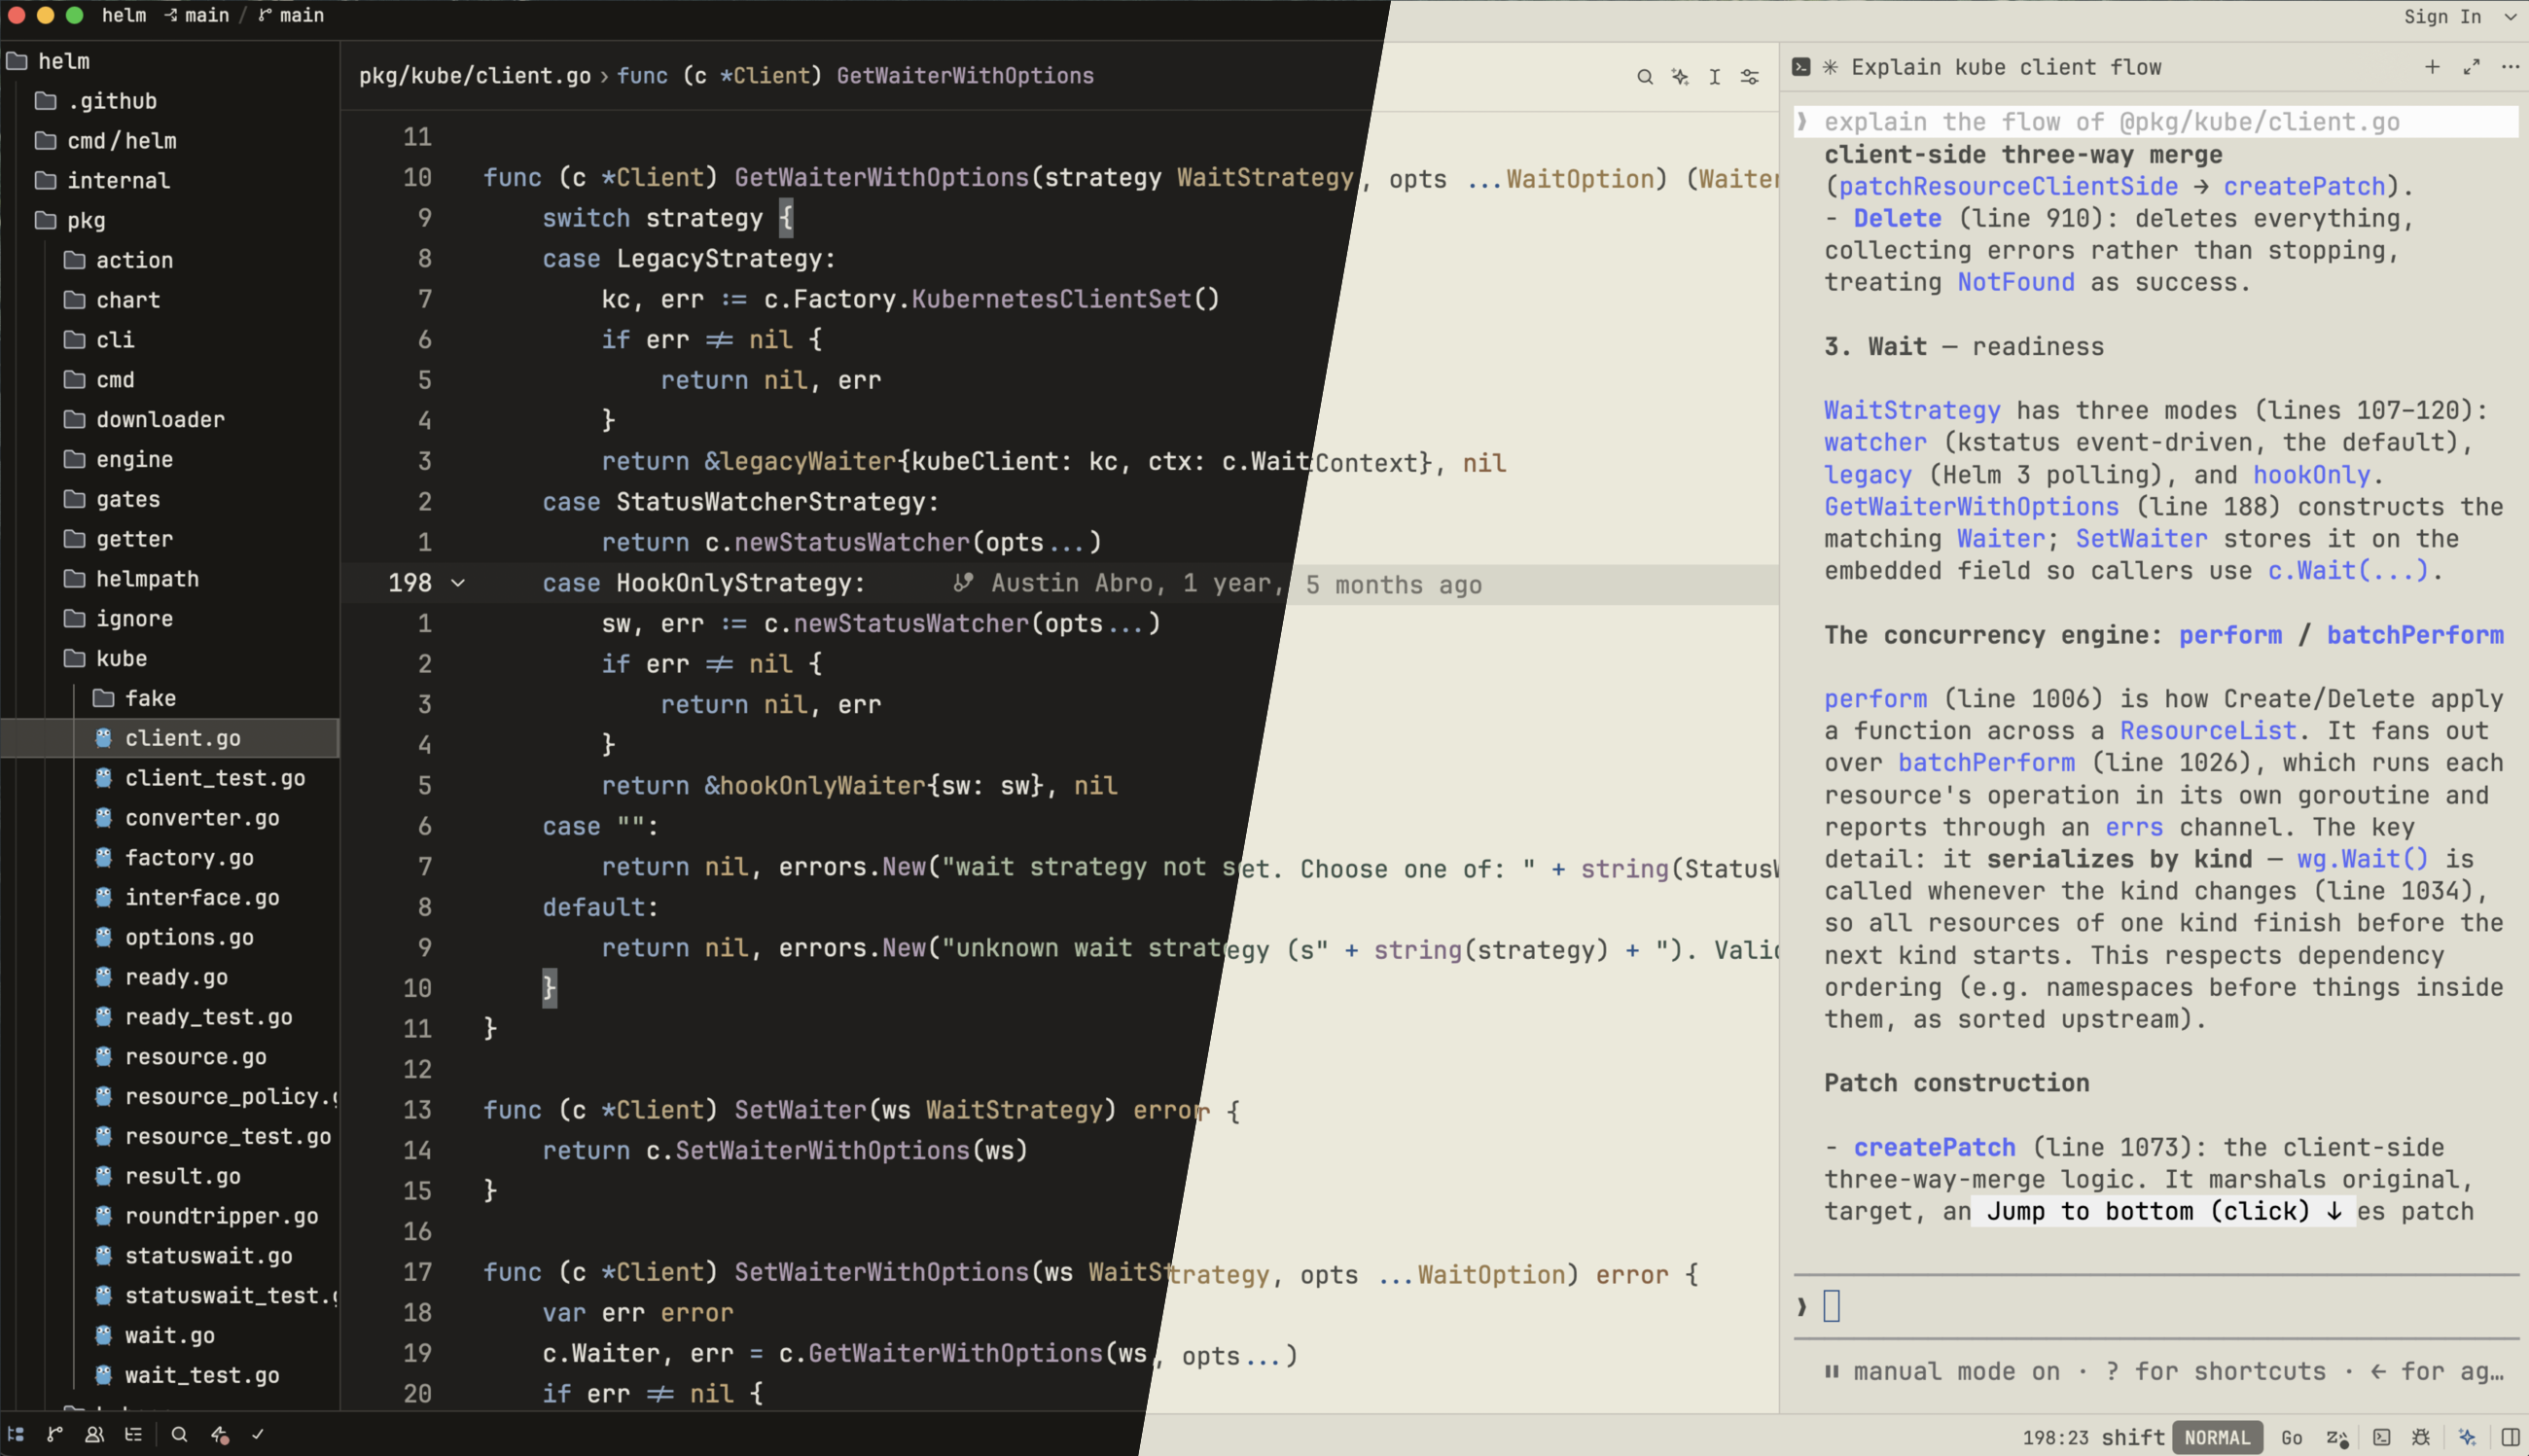Click Jump to bottom button in agent panel

coord(2163,1211)
